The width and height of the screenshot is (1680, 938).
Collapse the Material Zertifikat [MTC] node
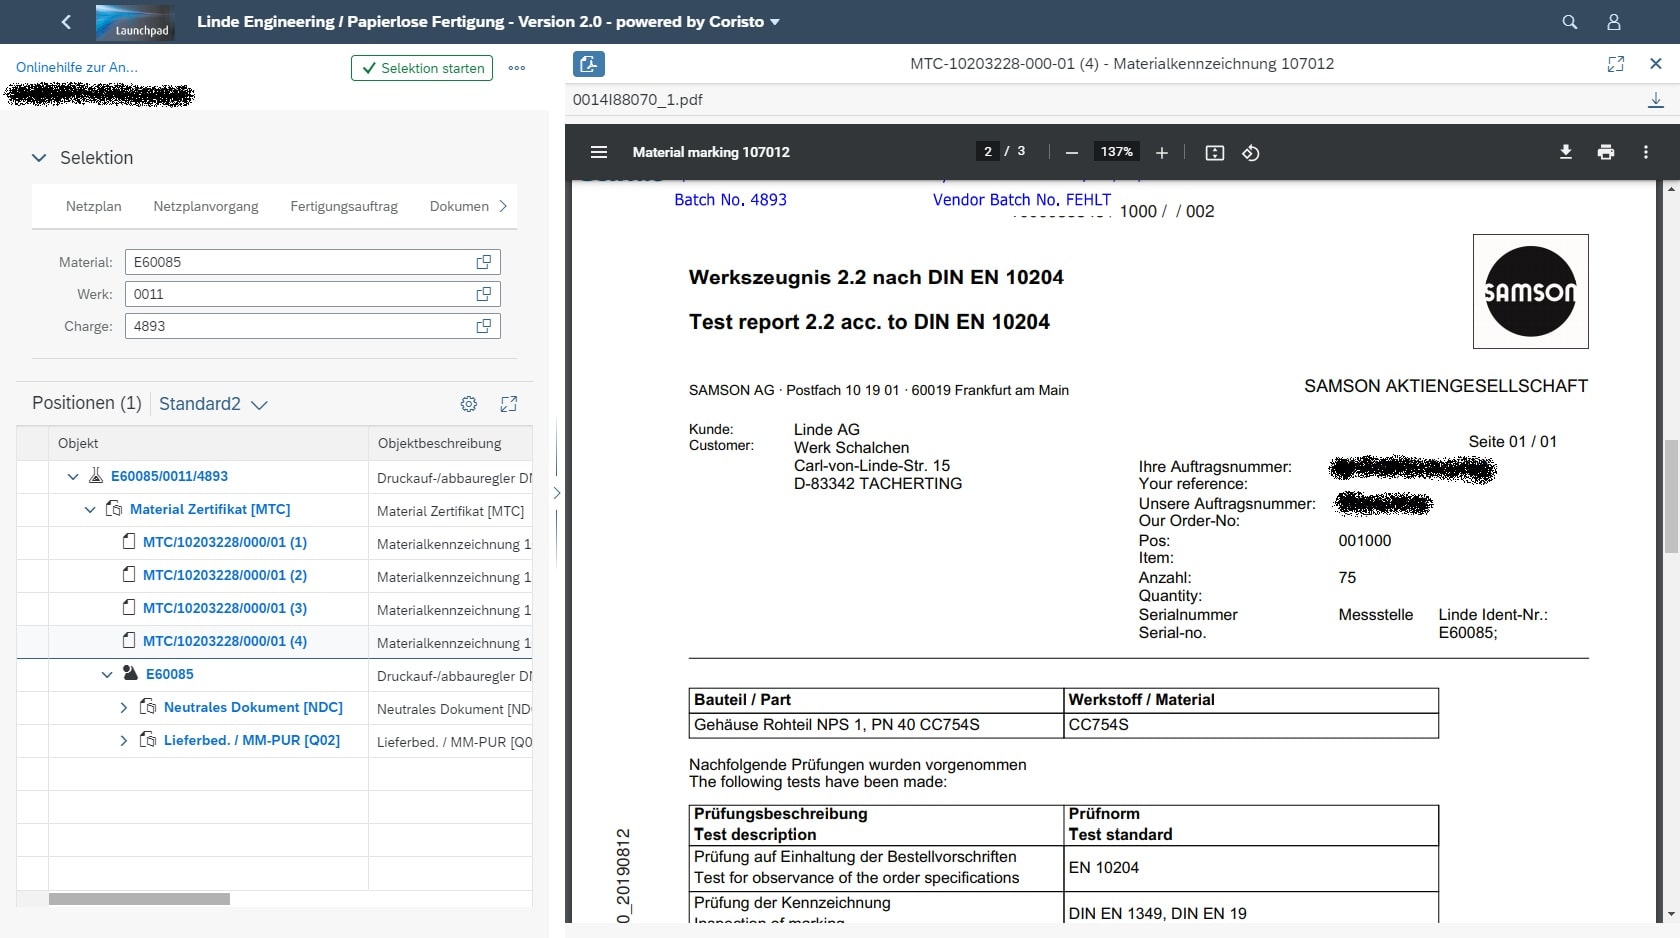(90, 510)
